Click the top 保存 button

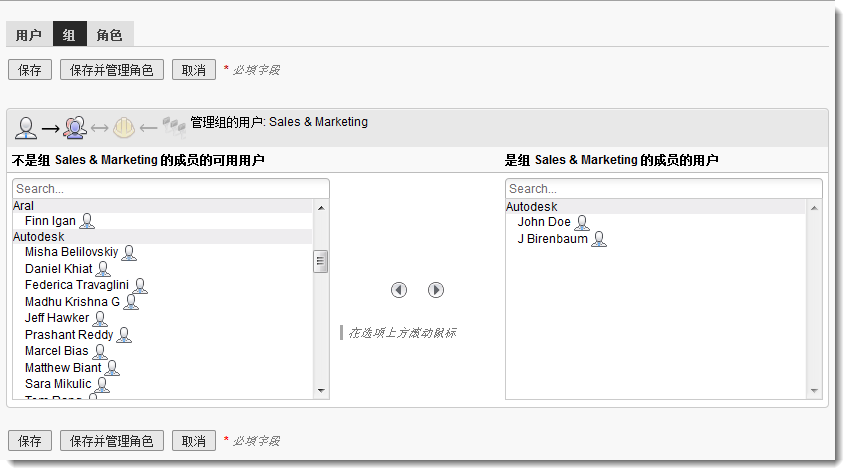(x=30, y=70)
